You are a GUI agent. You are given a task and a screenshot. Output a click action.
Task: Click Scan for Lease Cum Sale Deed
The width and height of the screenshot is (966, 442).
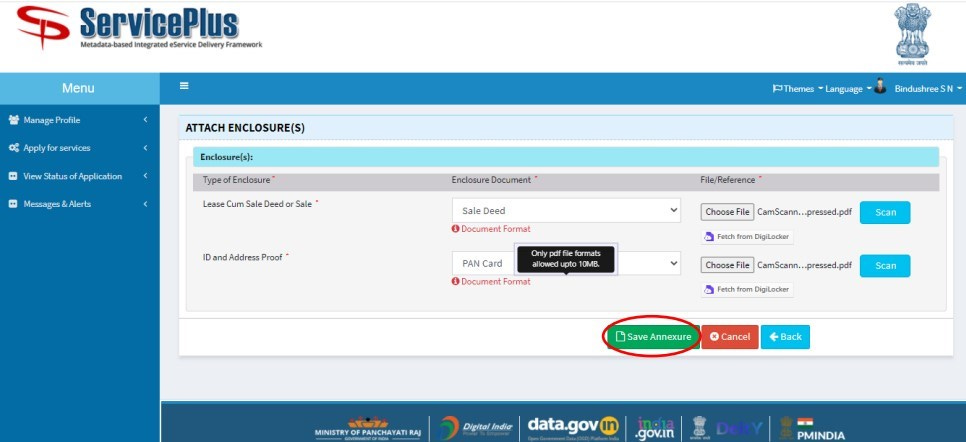point(885,212)
